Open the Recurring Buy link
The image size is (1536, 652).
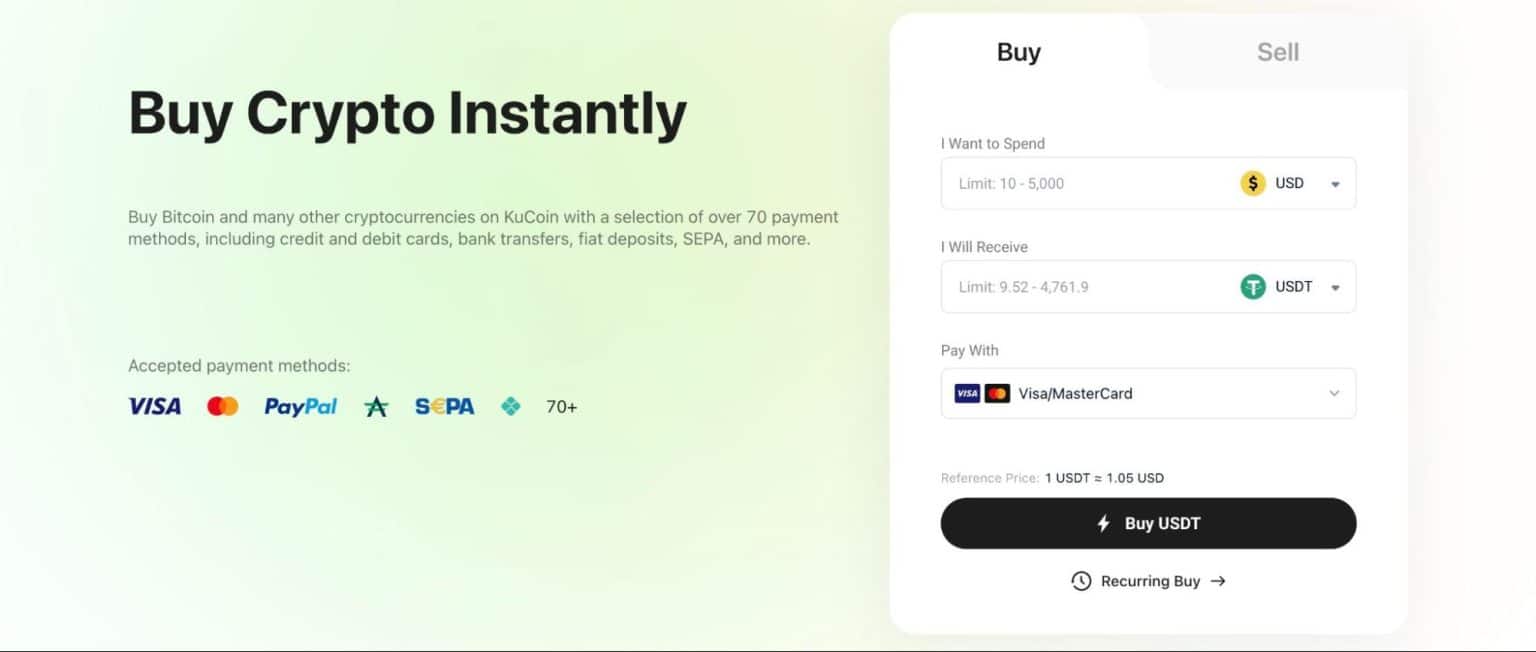[x=1150, y=580]
